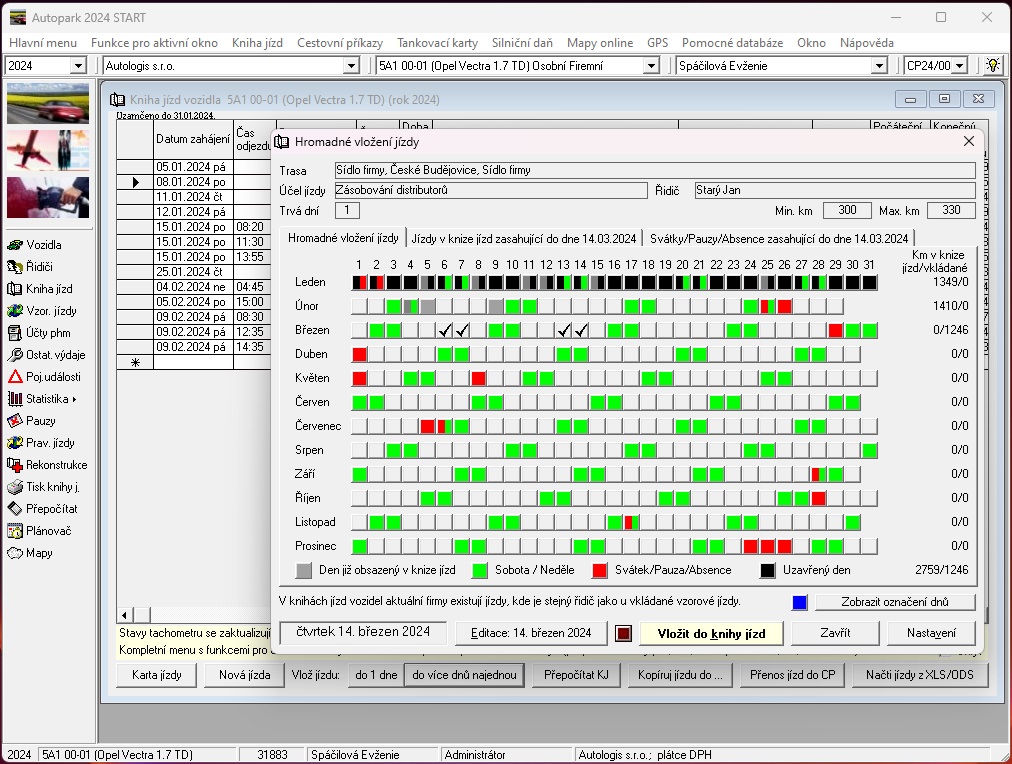Open Ostat. výdaje in the sidebar

pyautogui.click(x=46, y=354)
